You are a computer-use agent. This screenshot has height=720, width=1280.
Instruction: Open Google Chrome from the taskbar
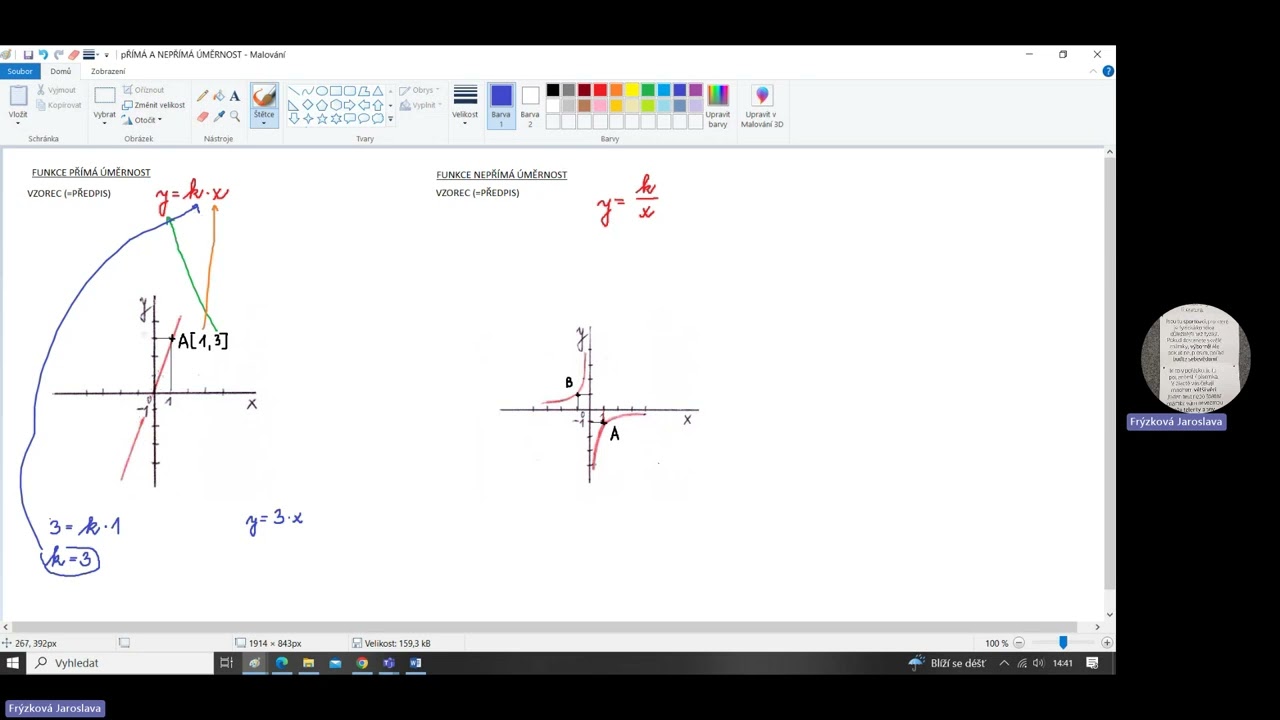[x=362, y=663]
